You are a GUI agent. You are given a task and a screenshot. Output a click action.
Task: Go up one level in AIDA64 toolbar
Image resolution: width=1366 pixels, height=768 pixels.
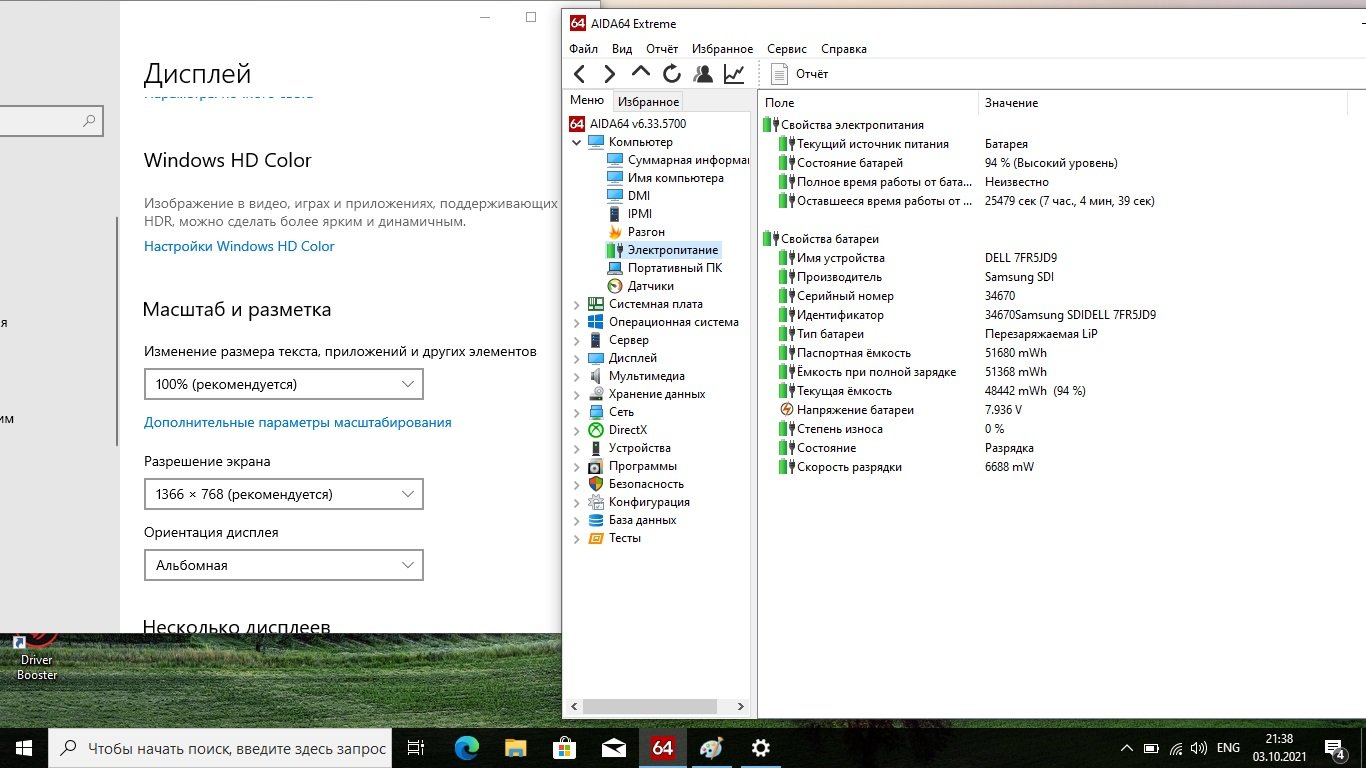click(641, 73)
